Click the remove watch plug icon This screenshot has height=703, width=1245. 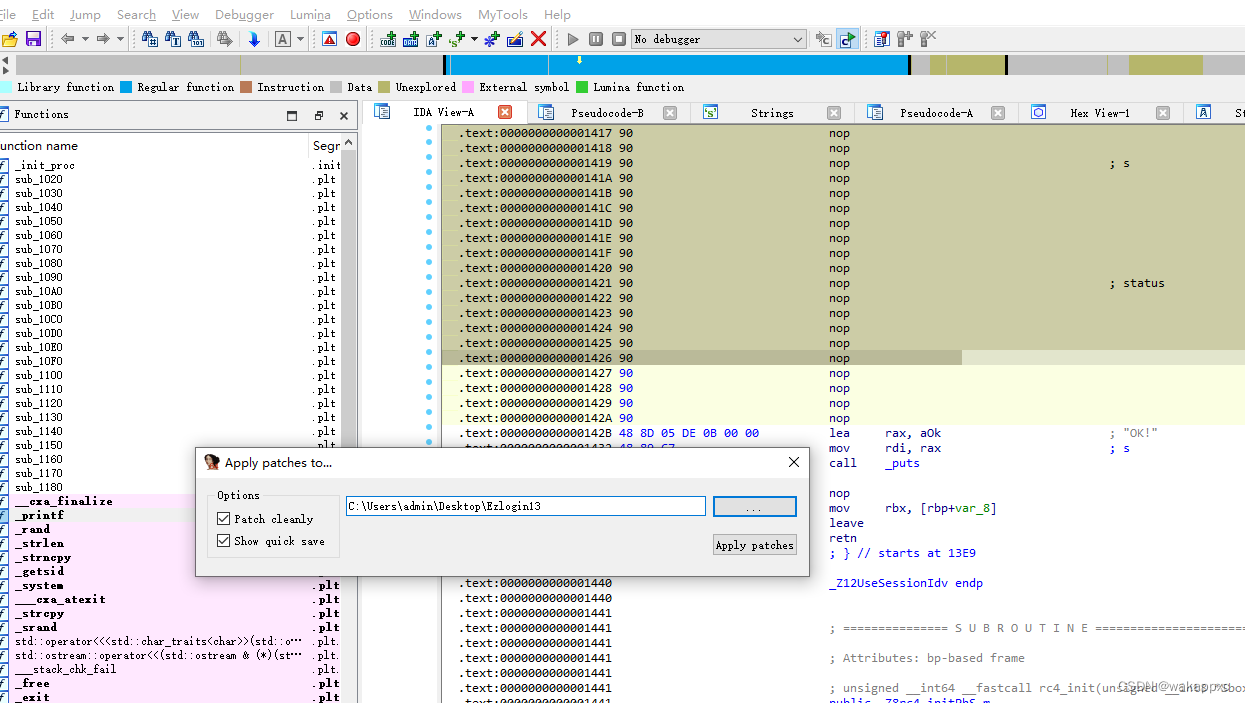tap(928, 39)
